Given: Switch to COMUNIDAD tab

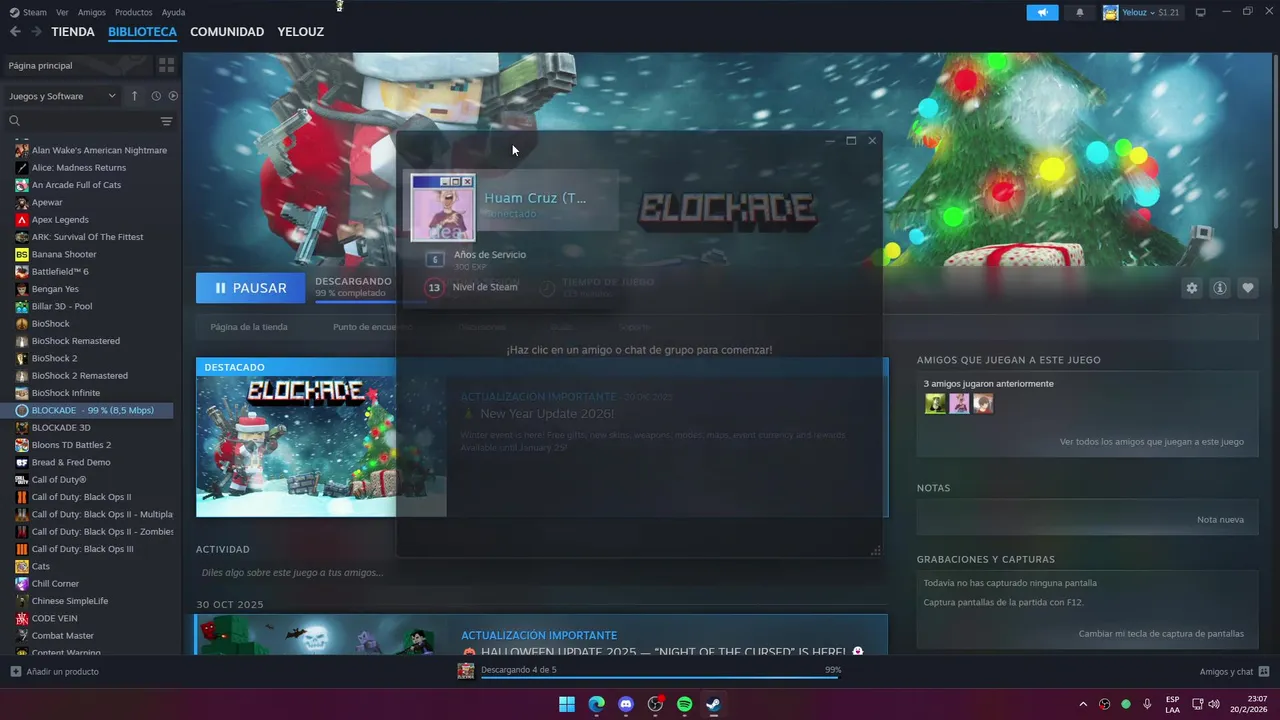Looking at the screenshot, I should (227, 32).
